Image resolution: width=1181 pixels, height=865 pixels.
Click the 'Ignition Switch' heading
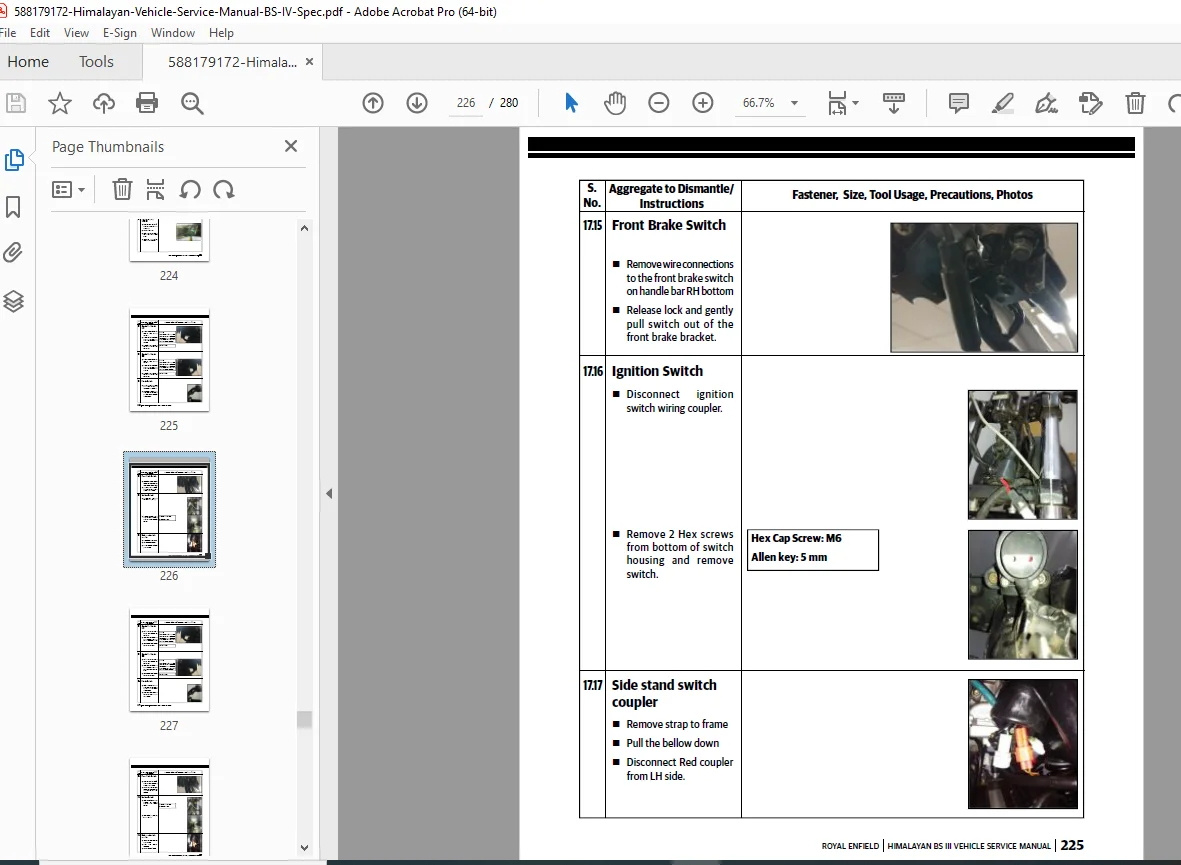point(657,371)
